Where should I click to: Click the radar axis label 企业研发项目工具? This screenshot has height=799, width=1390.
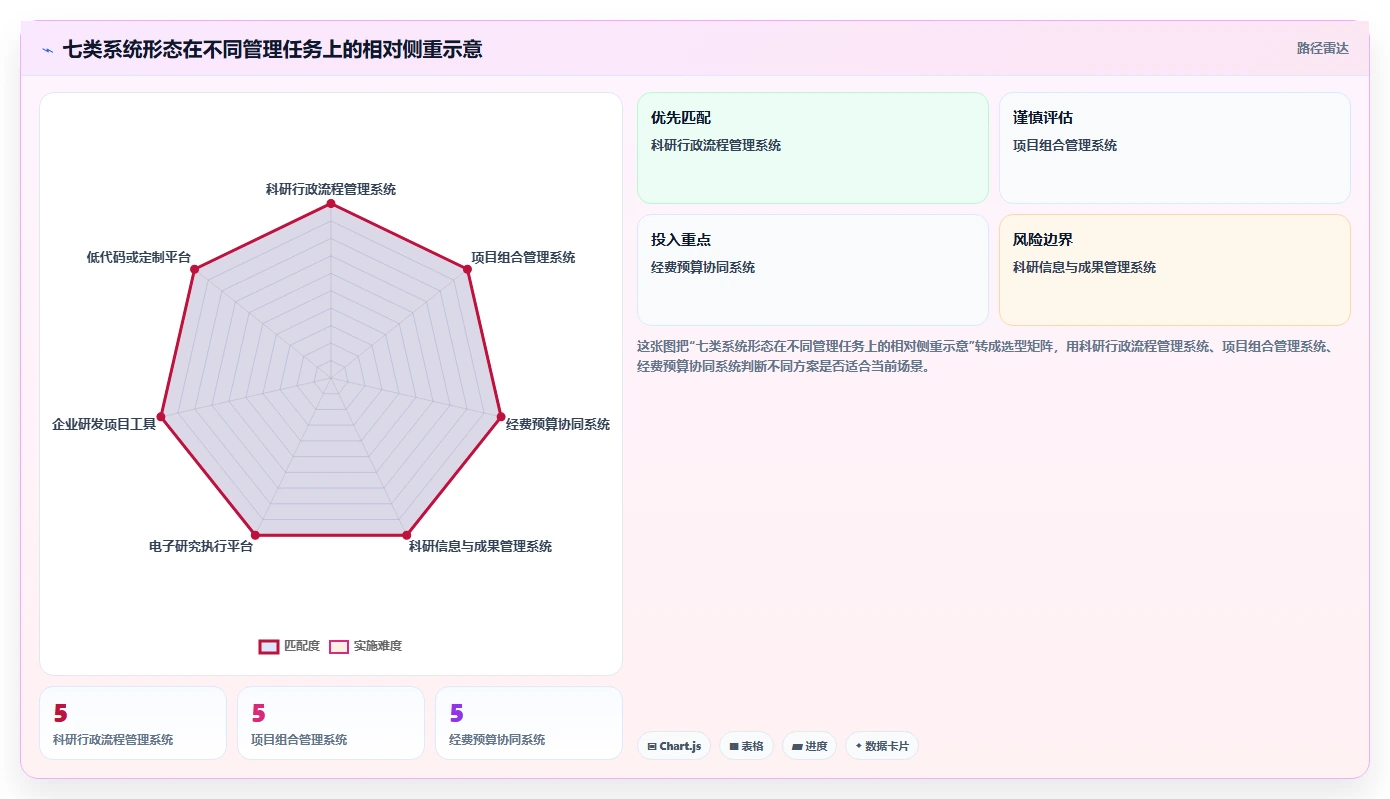pos(104,424)
